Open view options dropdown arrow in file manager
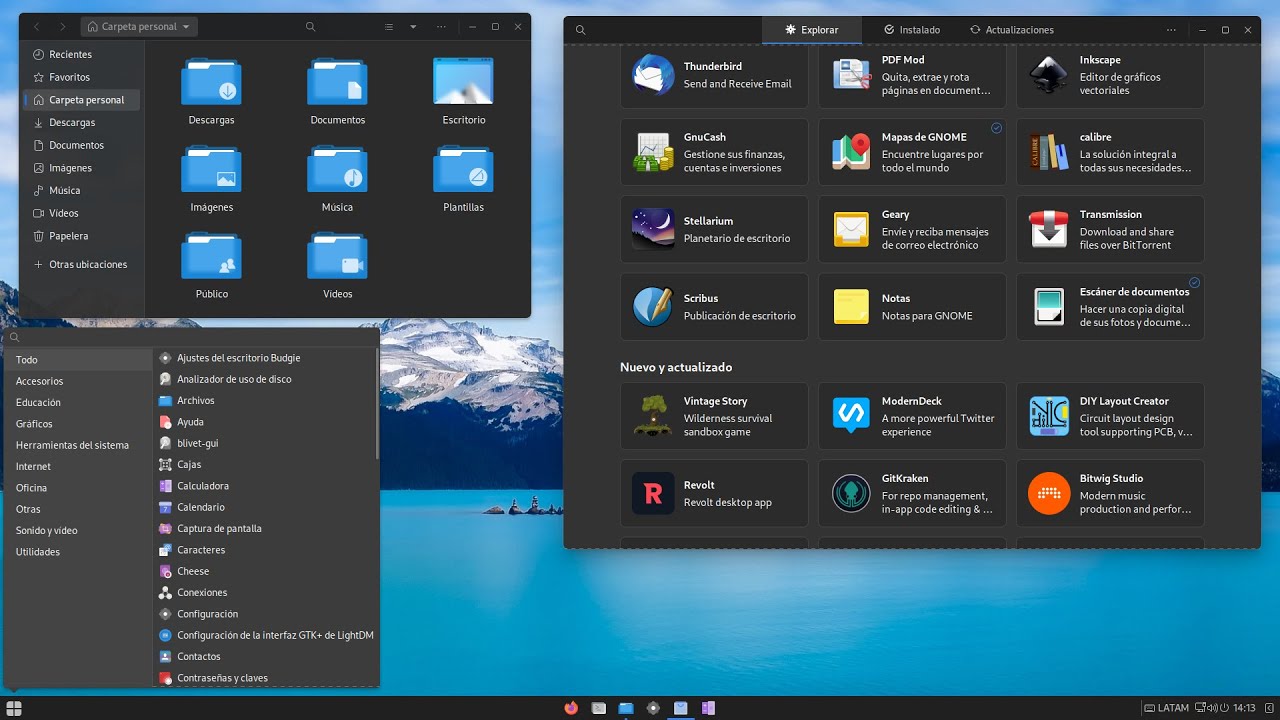Screen dimensions: 1280x720 pyautogui.click(x=413, y=27)
